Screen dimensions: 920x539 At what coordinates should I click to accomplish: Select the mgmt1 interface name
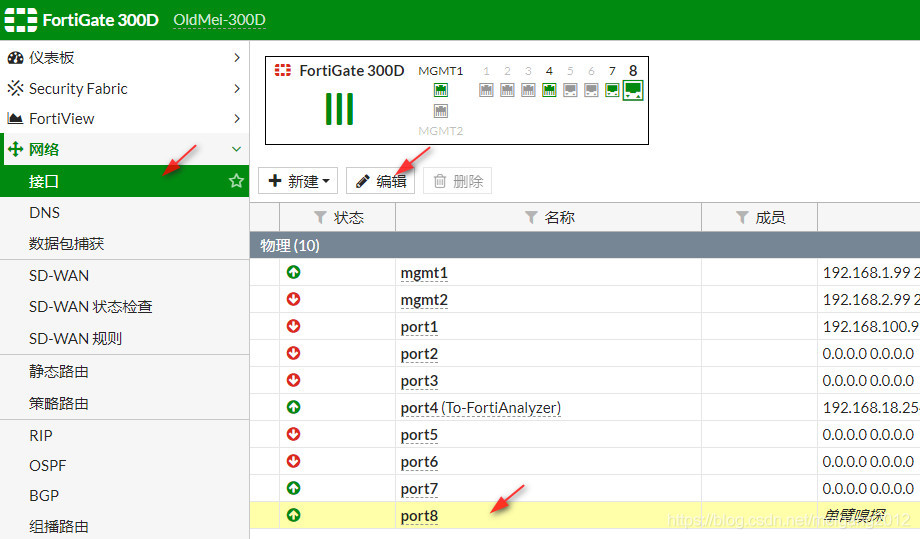pos(424,273)
